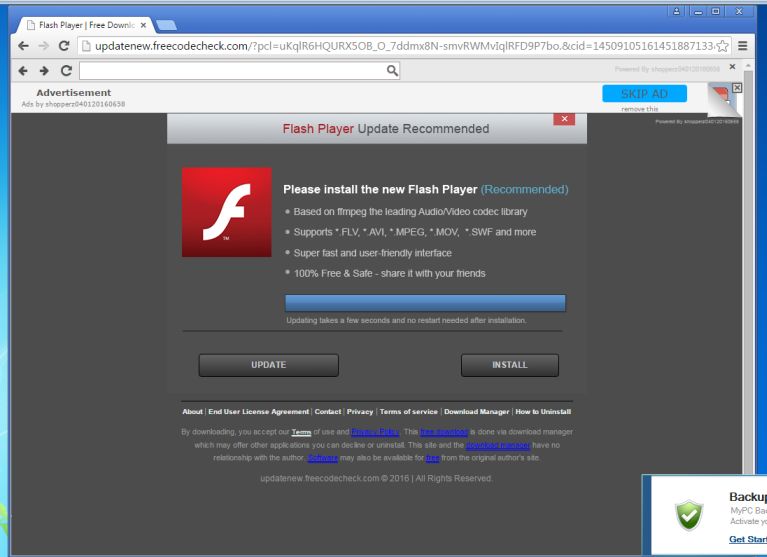Screen dimensions: 767x557
Task: Click the Get Started link in popup
Action: pyautogui.click(x=748, y=539)
